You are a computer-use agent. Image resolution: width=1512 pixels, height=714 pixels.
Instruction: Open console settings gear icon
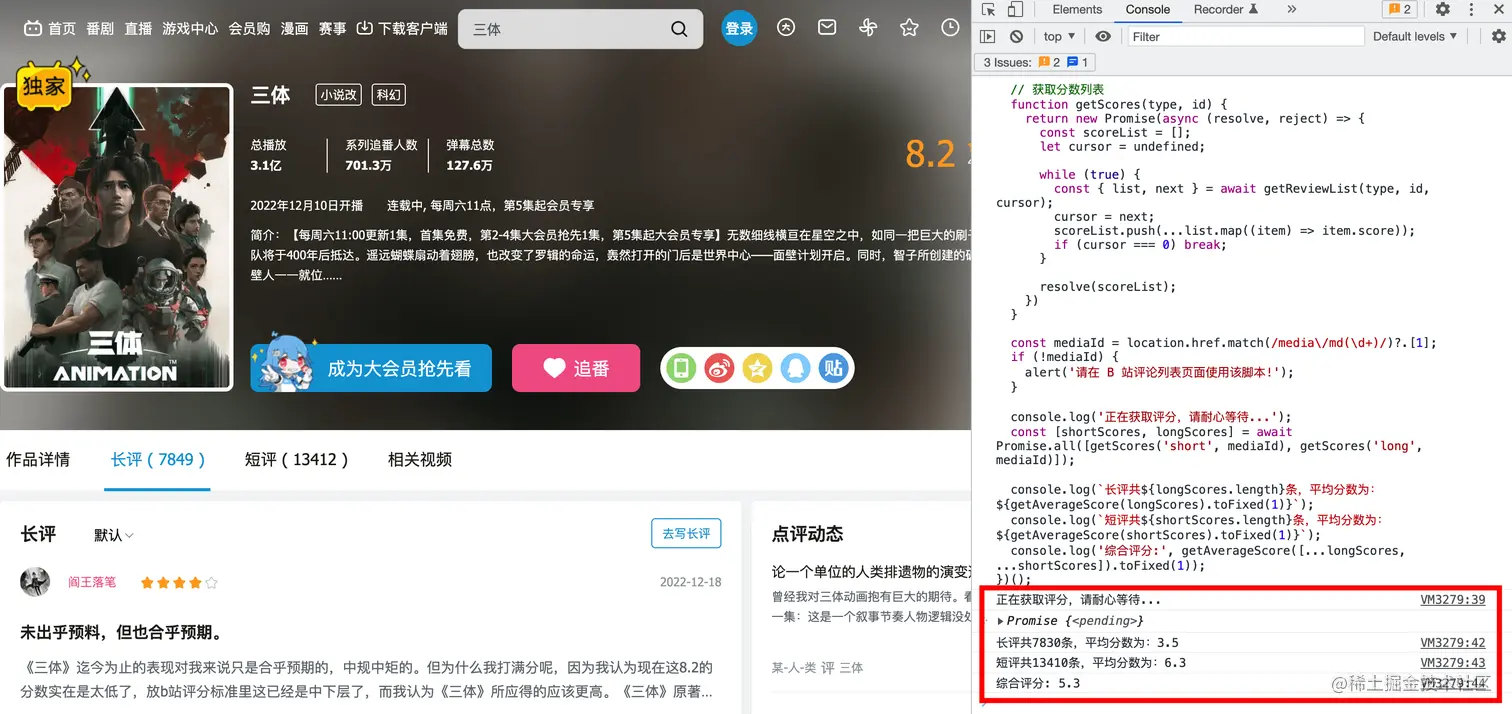coord(1498,36)
